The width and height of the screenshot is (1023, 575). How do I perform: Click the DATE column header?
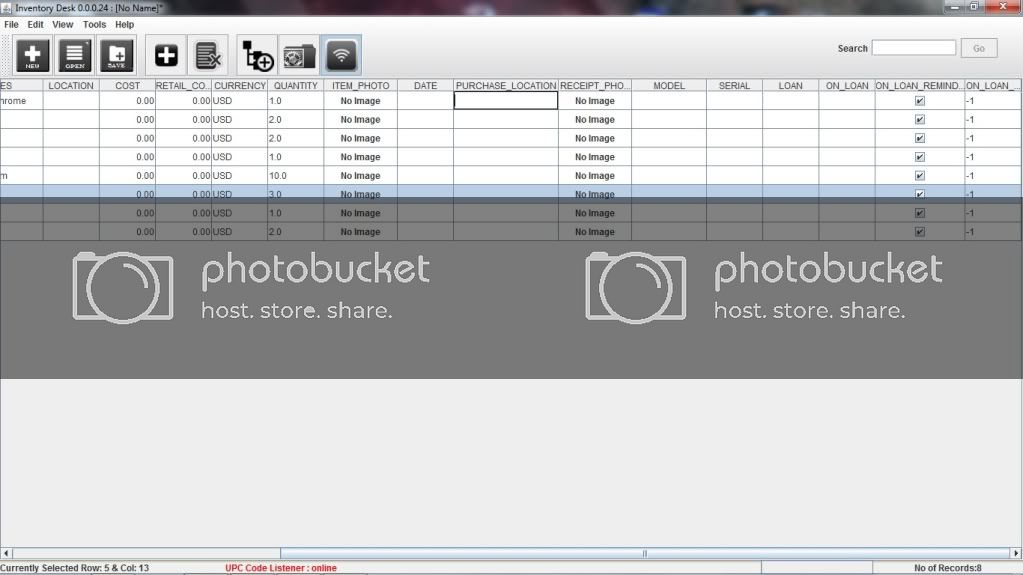click(x=425, y=85)
